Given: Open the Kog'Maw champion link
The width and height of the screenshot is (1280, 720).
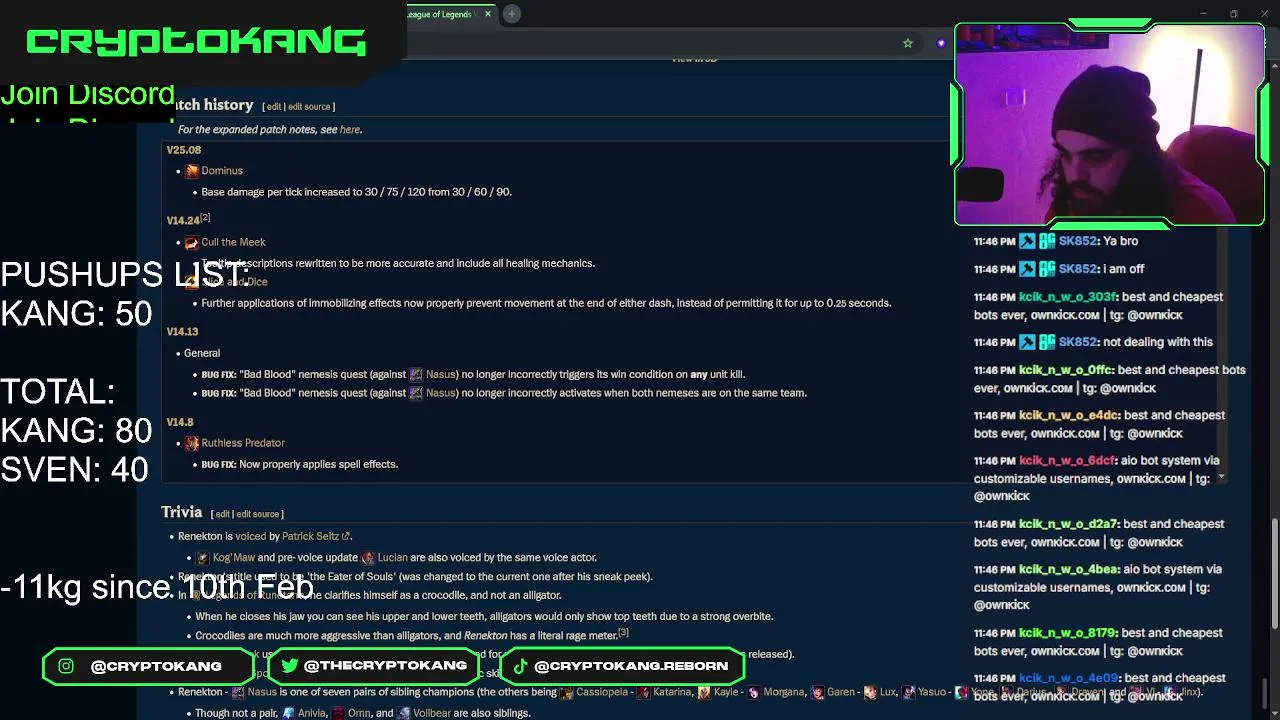Looking at the screenshot, I should (234, 558).
